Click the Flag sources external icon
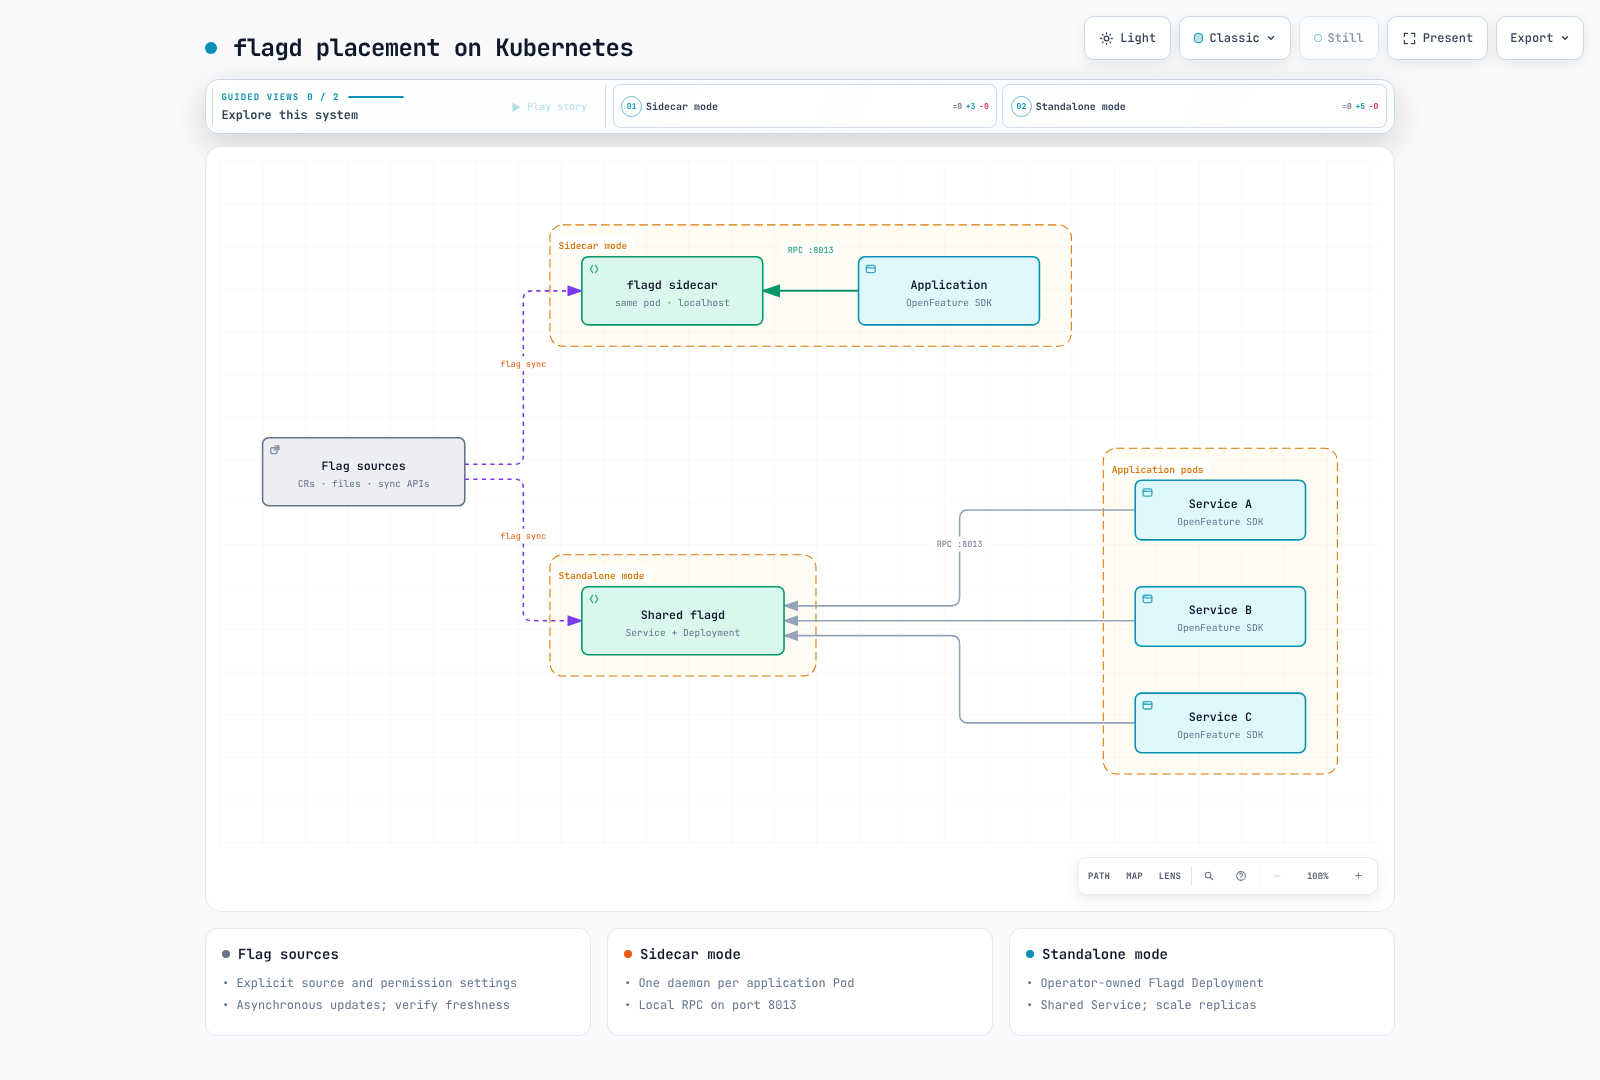 (x=275, y=450)
